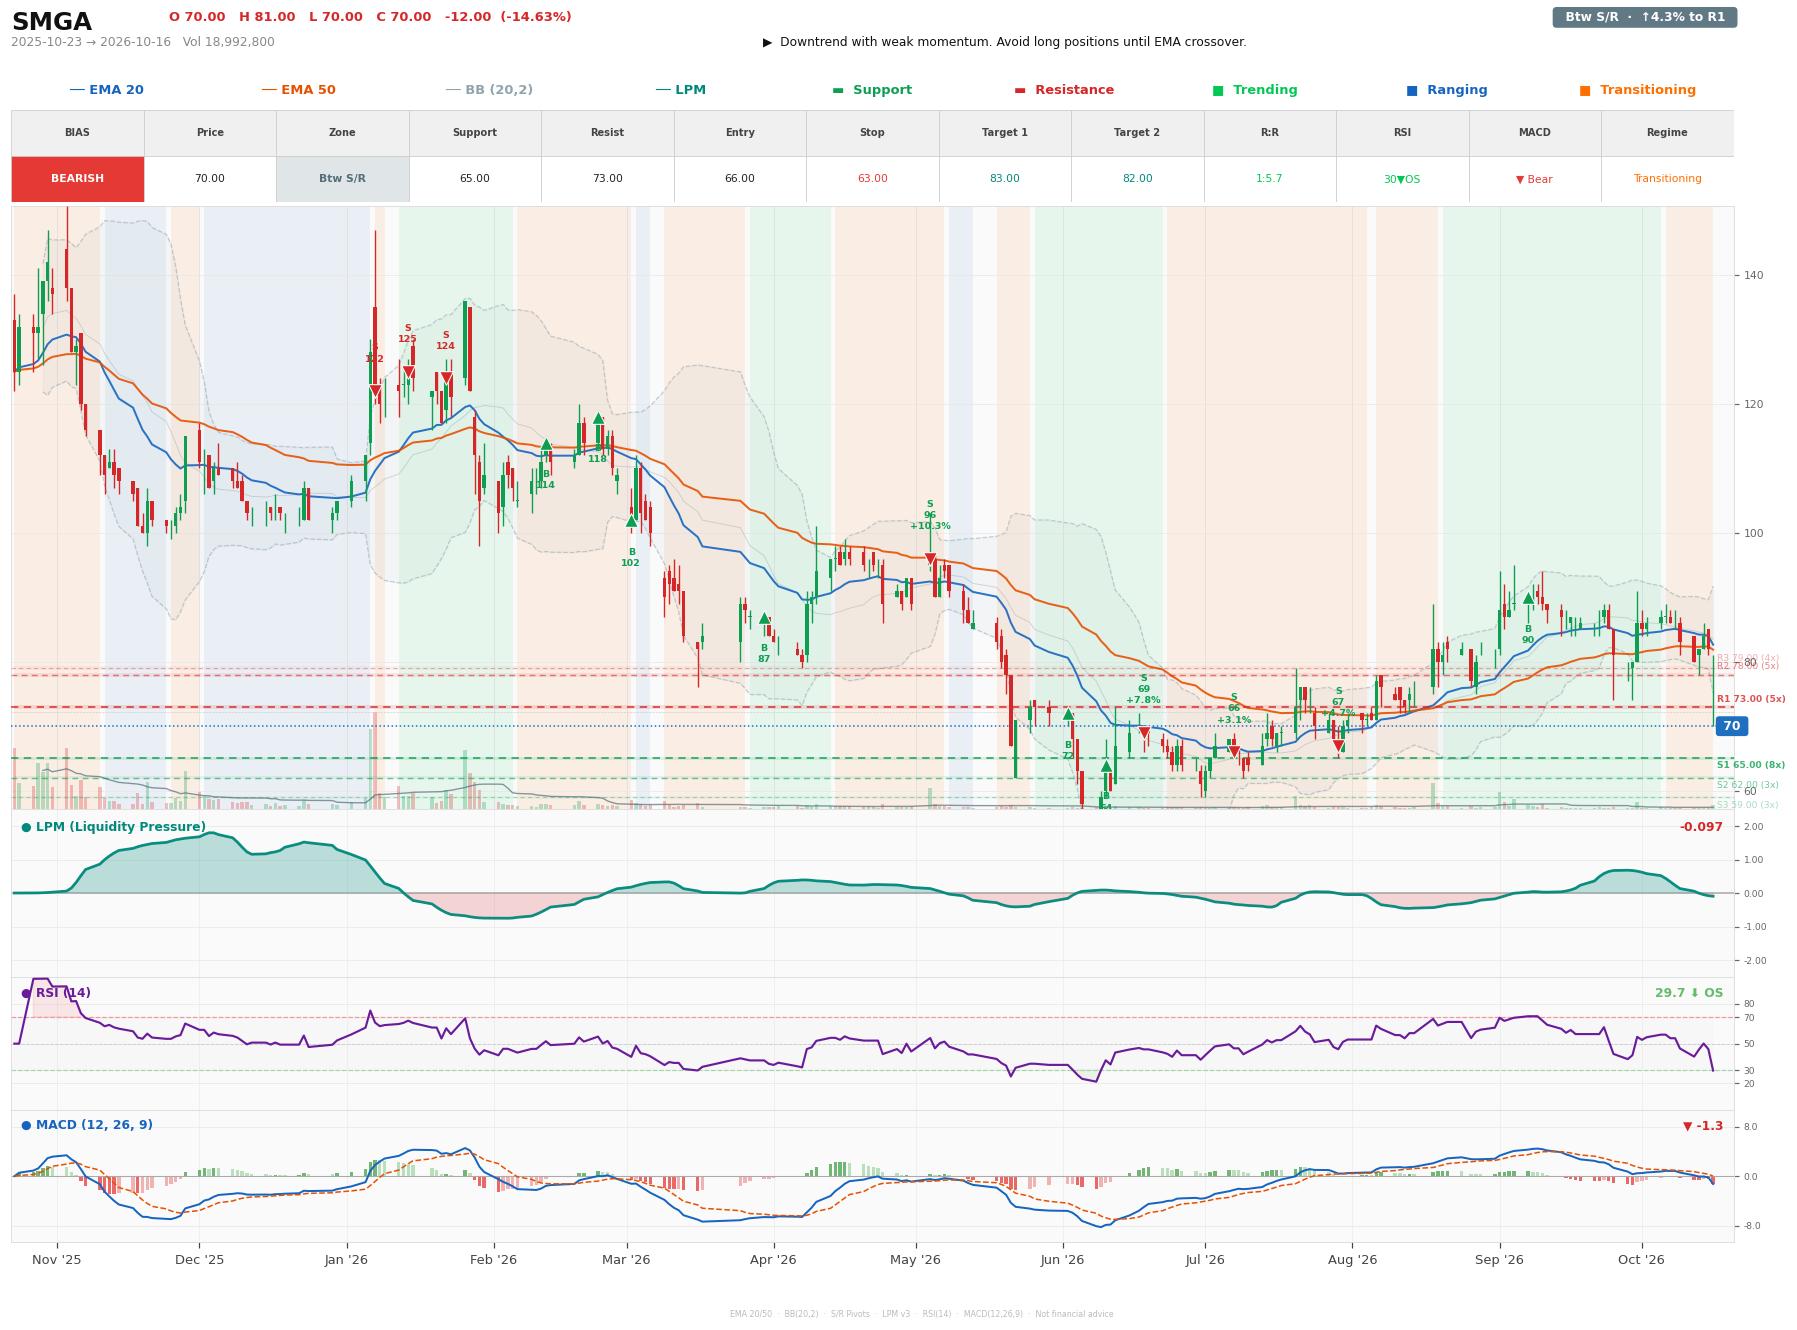Screen dimensions: 1797x1330
Task: Toggle the LPM legend entry
Action: coord(680,90)
